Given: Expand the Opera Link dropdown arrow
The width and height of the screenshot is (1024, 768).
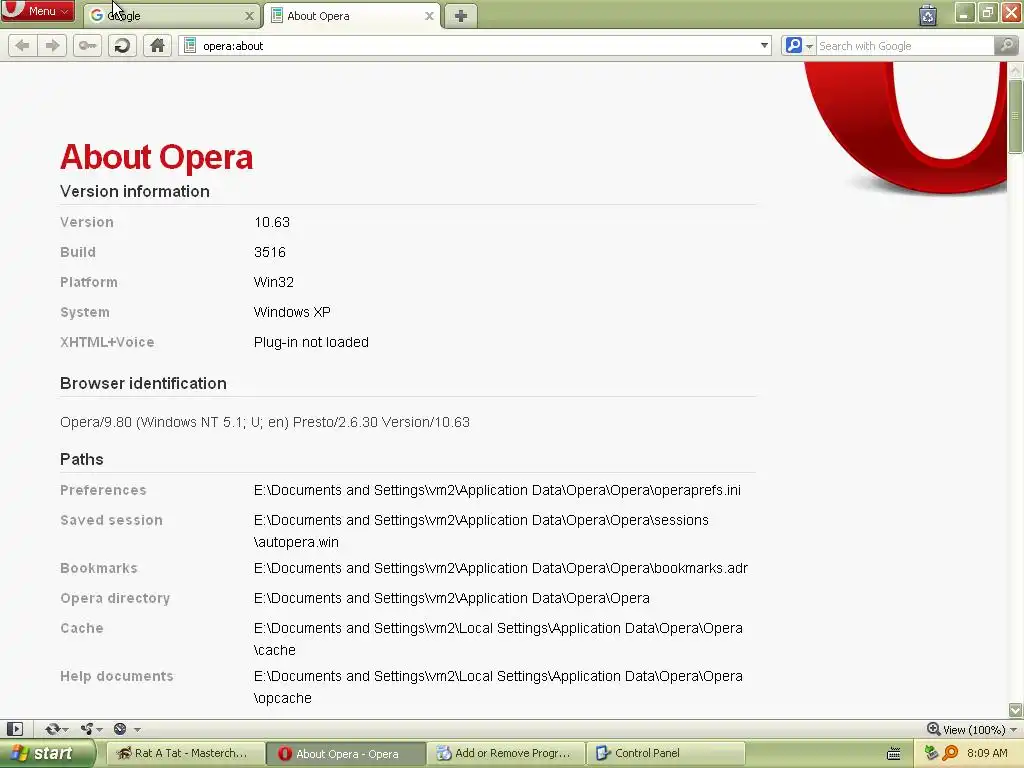Looking at the screenshot, I should pyautogui.click(x=65, y=729).
